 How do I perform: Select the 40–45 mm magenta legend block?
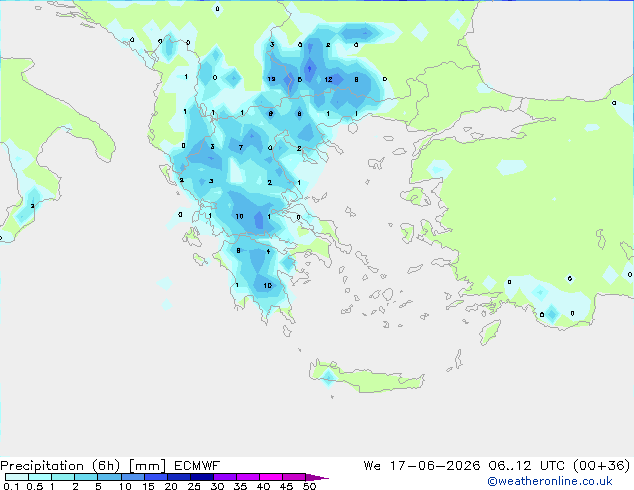pyautogui.click(x=271, y=477)
